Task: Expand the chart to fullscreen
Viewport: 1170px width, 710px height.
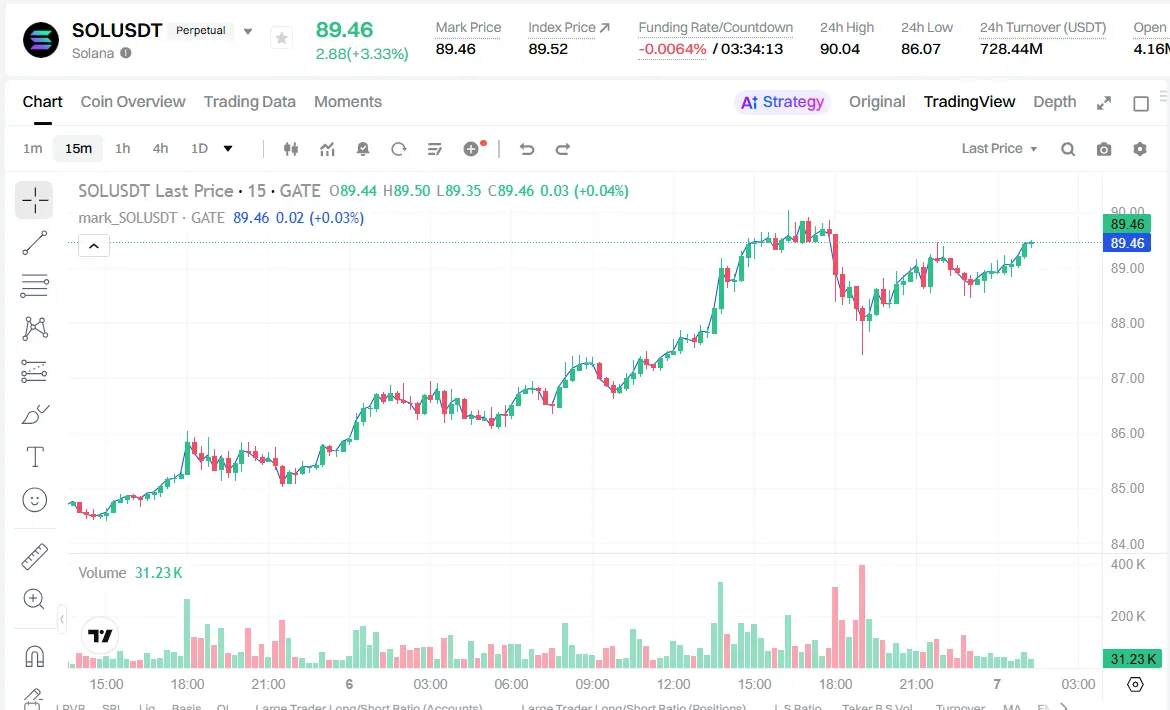Action: coord(1104,103)
